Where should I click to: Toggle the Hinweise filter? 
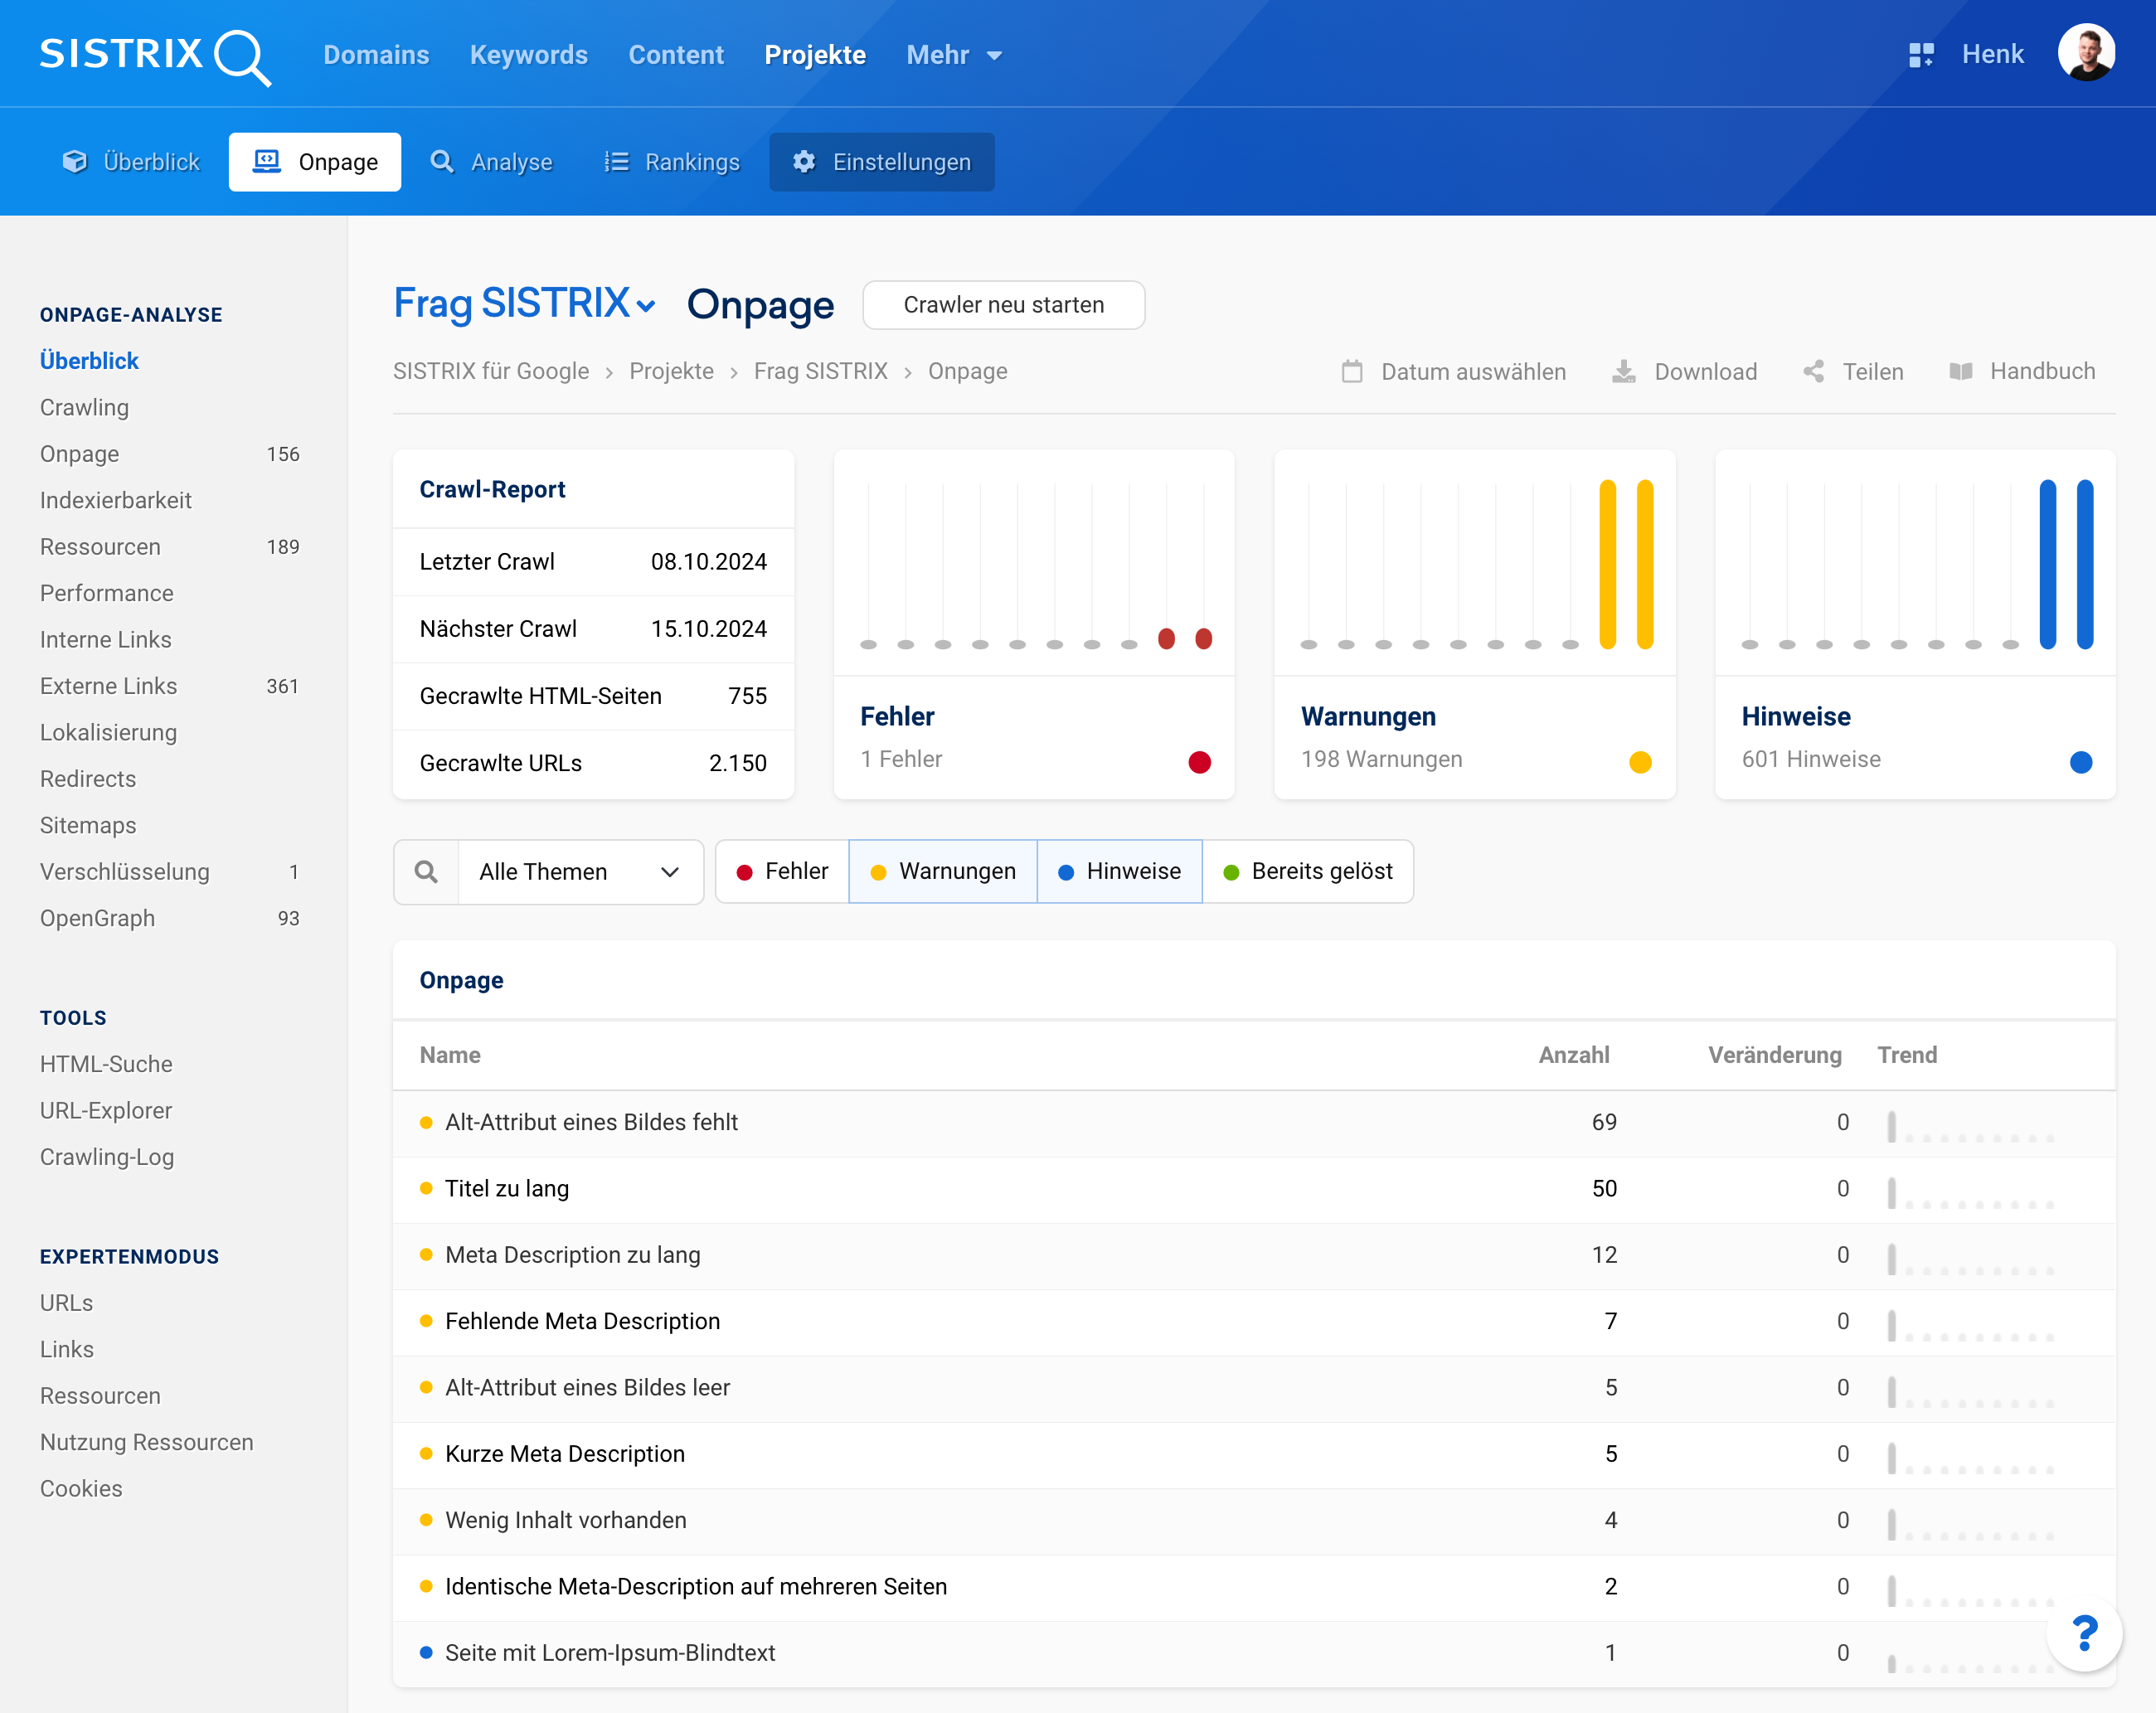[x=1120, y=872]
